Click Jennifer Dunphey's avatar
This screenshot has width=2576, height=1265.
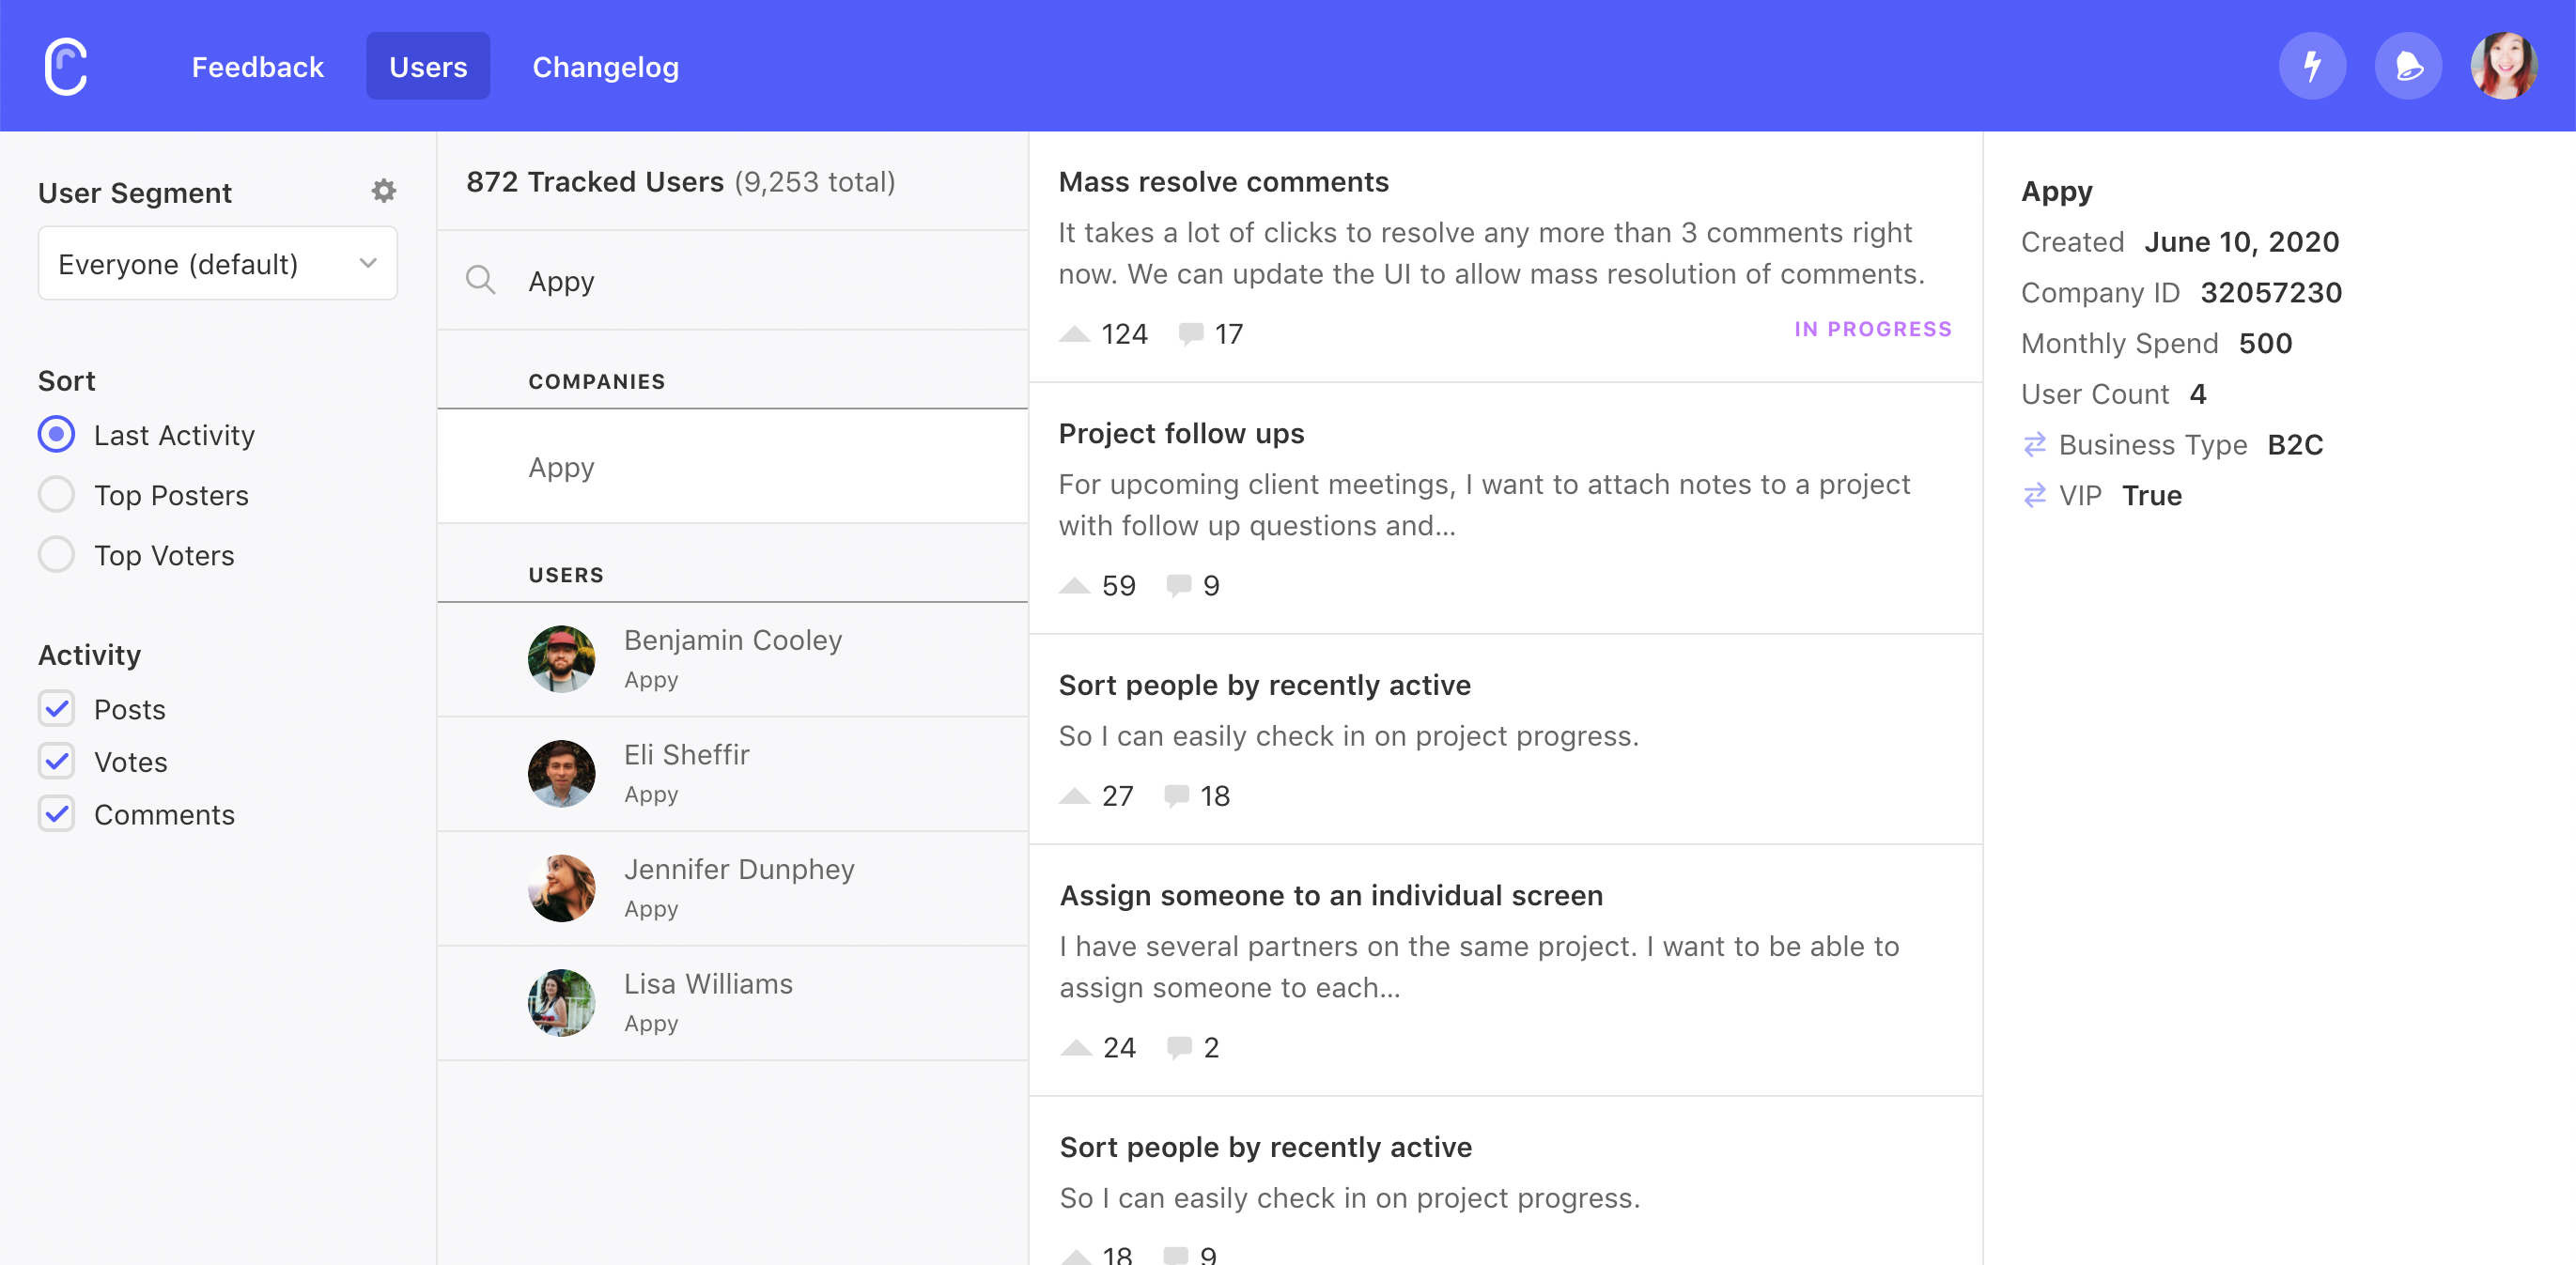pyautogui.click(x=561, y=888)
